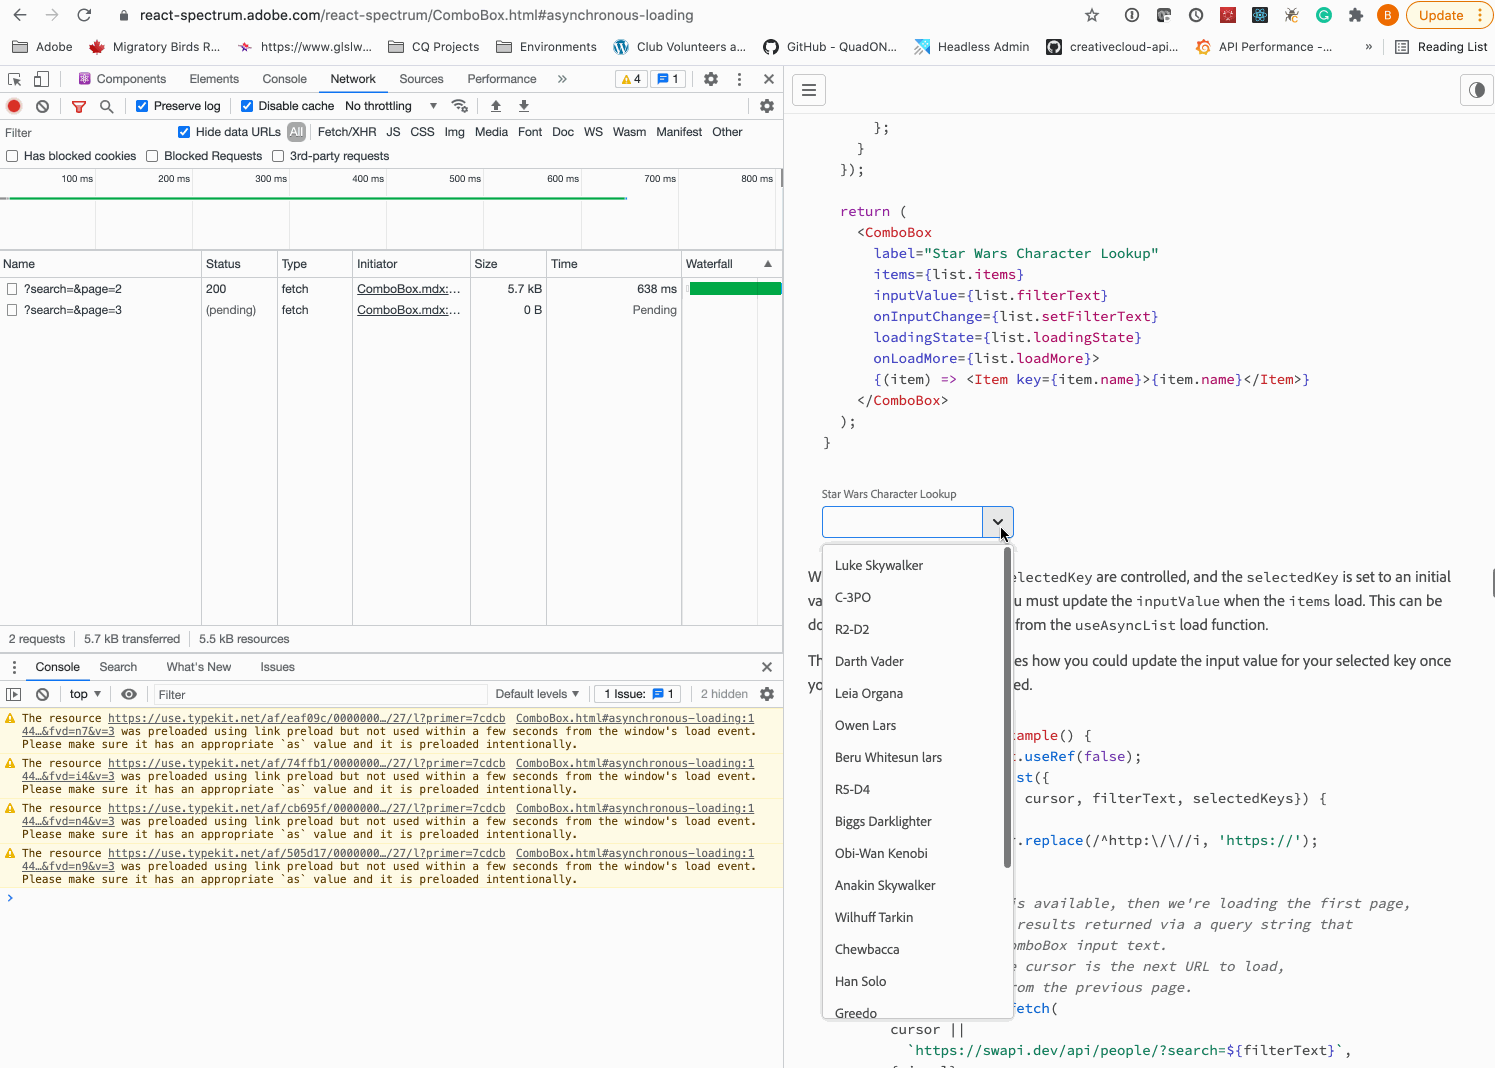Uncheck the Preserve log checkbox

coord(143,105)
